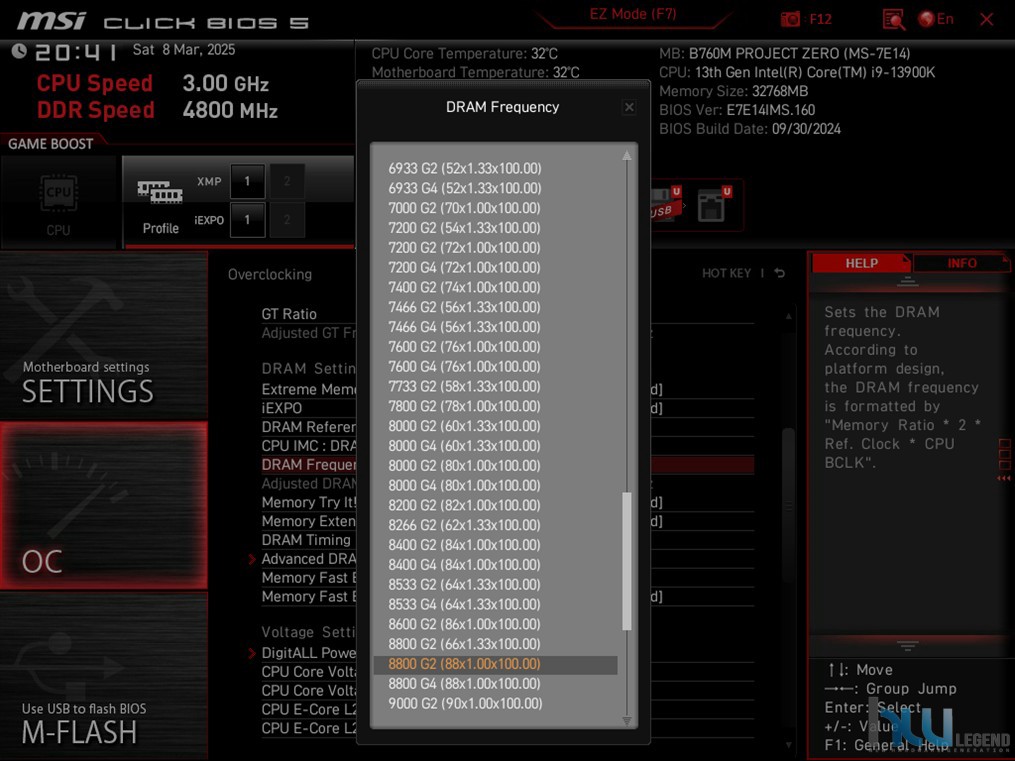
Task: Select highlighted 8800 G2 (88x1.00x100.00)
Action: tap(495, 664)
